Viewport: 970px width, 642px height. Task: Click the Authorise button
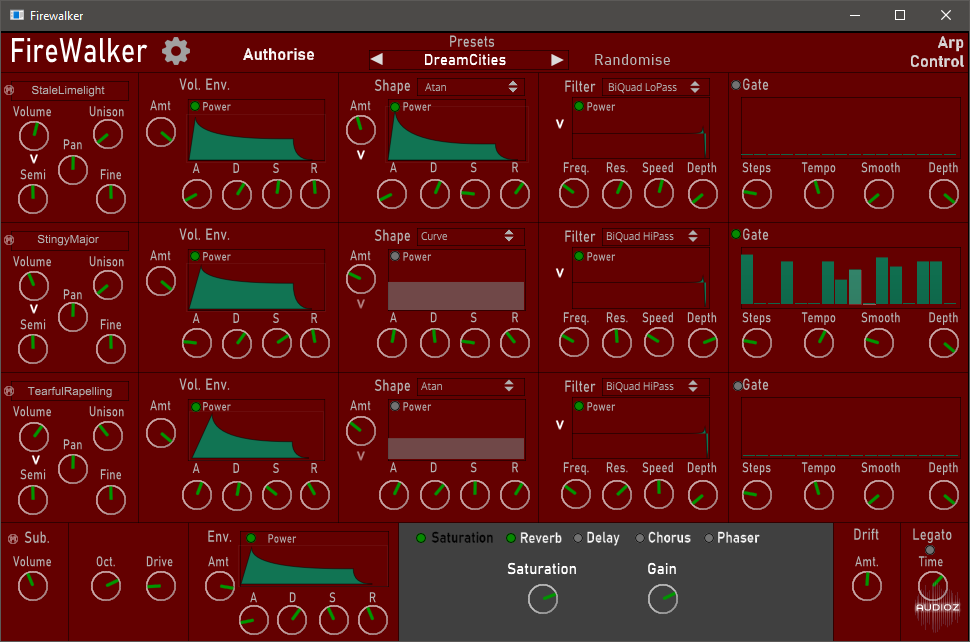click(x=278, y=55)
